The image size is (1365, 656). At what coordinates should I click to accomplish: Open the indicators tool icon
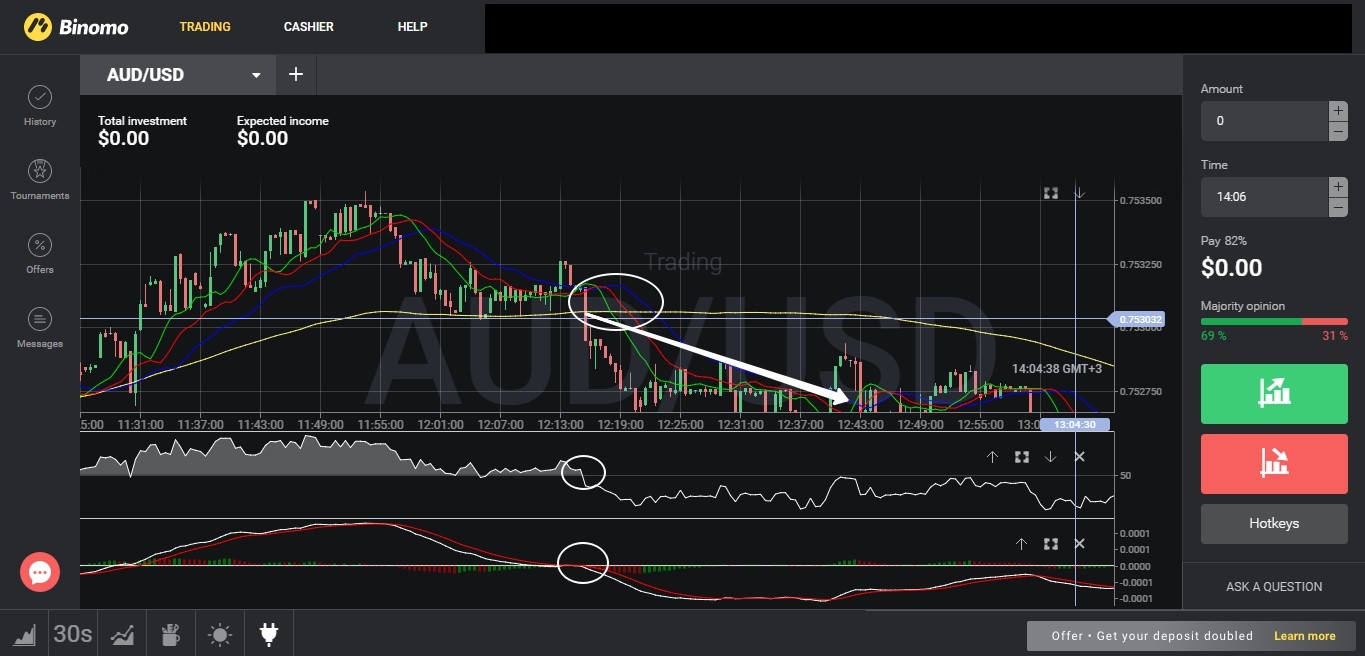coord(123,634)
